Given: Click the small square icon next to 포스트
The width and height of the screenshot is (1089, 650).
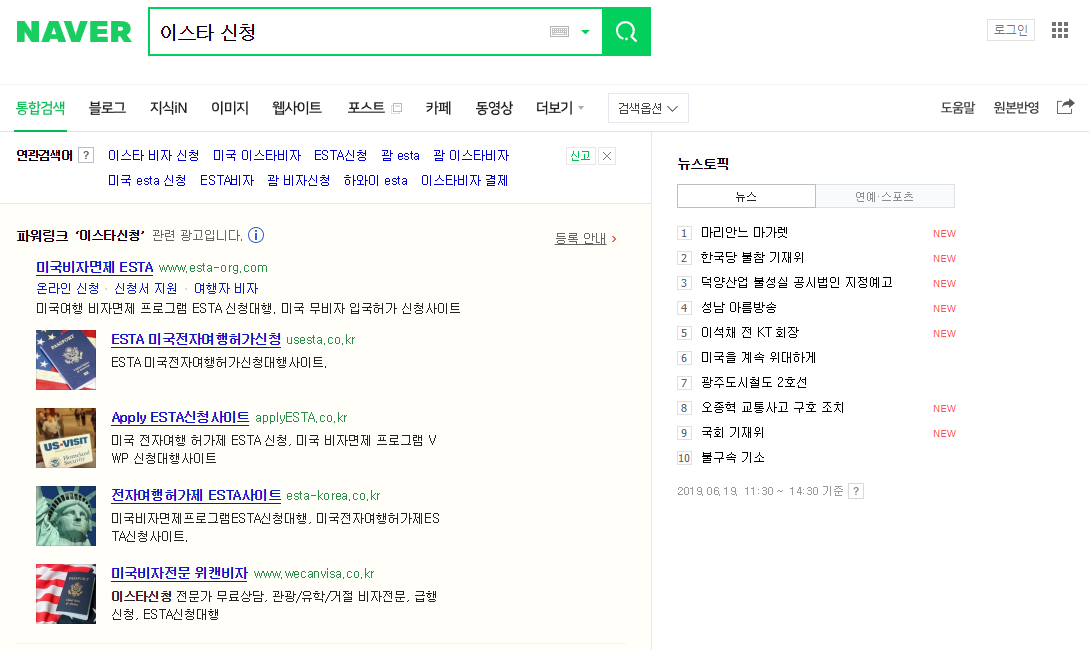Looking at the screenshot, I should tap(397, 108).
